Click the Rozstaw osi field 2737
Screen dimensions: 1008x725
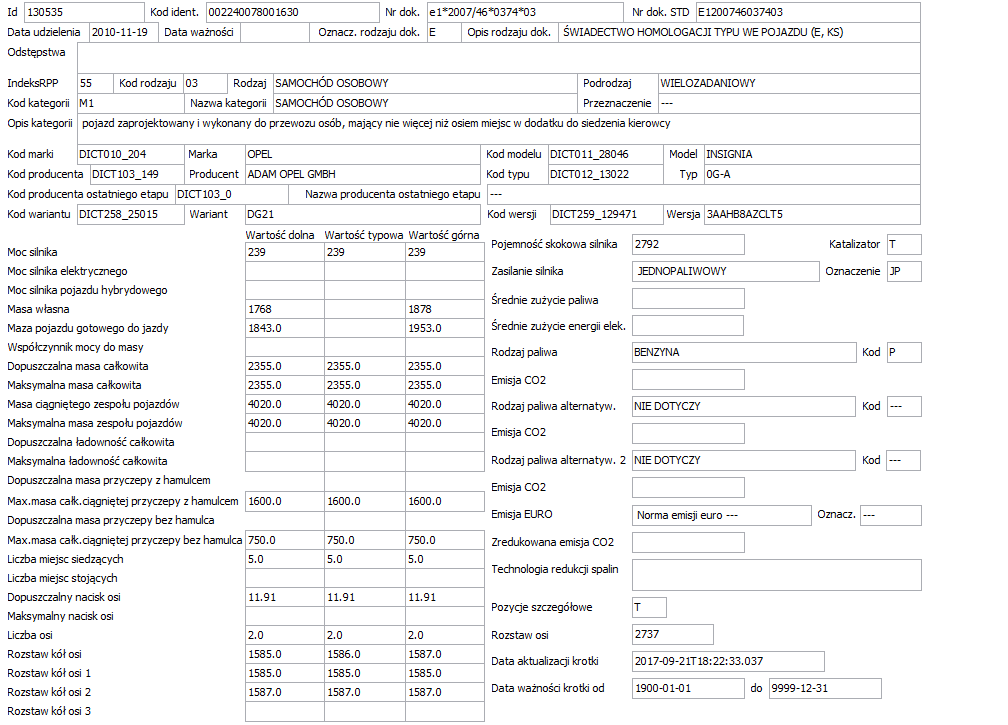pos(672,634)
